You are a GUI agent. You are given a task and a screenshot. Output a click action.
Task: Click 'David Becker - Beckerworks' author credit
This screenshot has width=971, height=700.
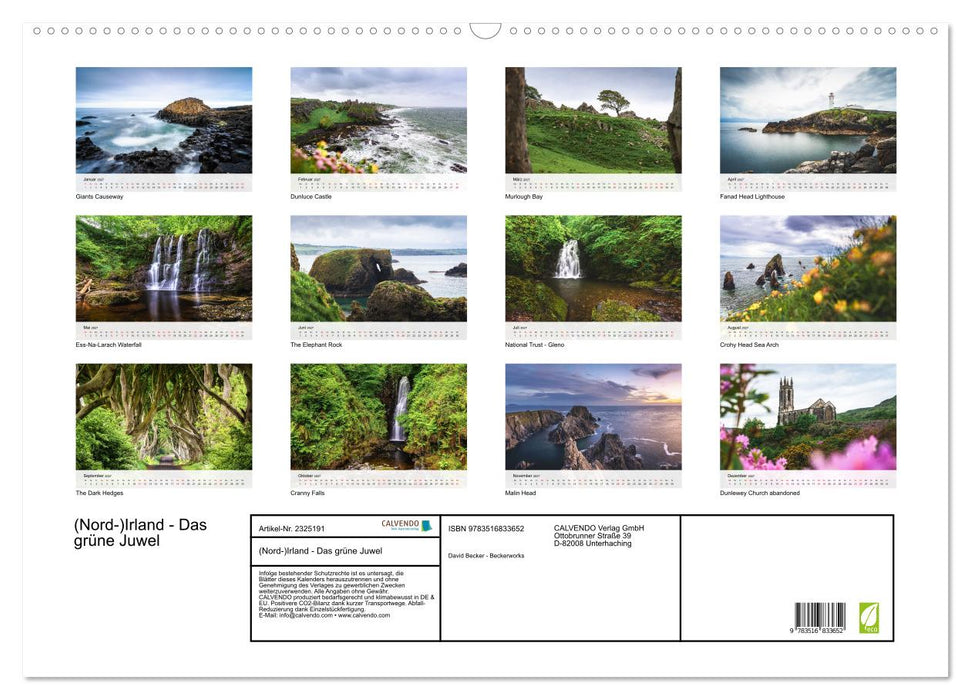pyautogui.click(x=486, y=556)
